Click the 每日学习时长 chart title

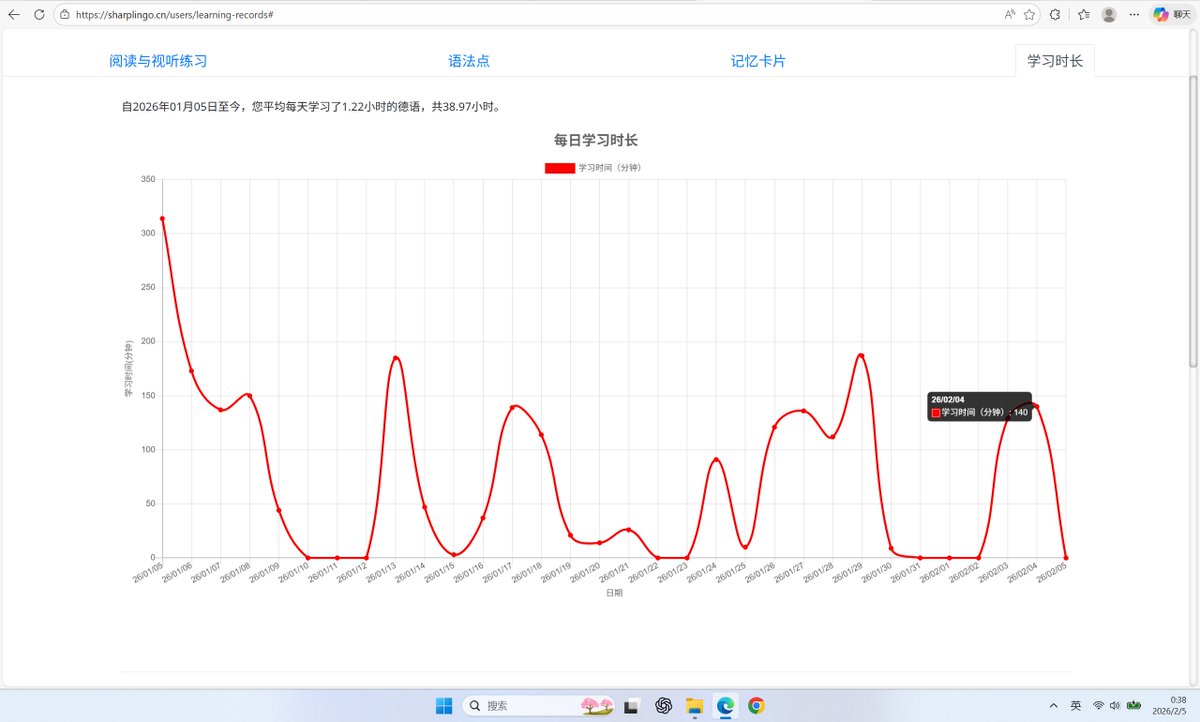(x=596, y=140)
